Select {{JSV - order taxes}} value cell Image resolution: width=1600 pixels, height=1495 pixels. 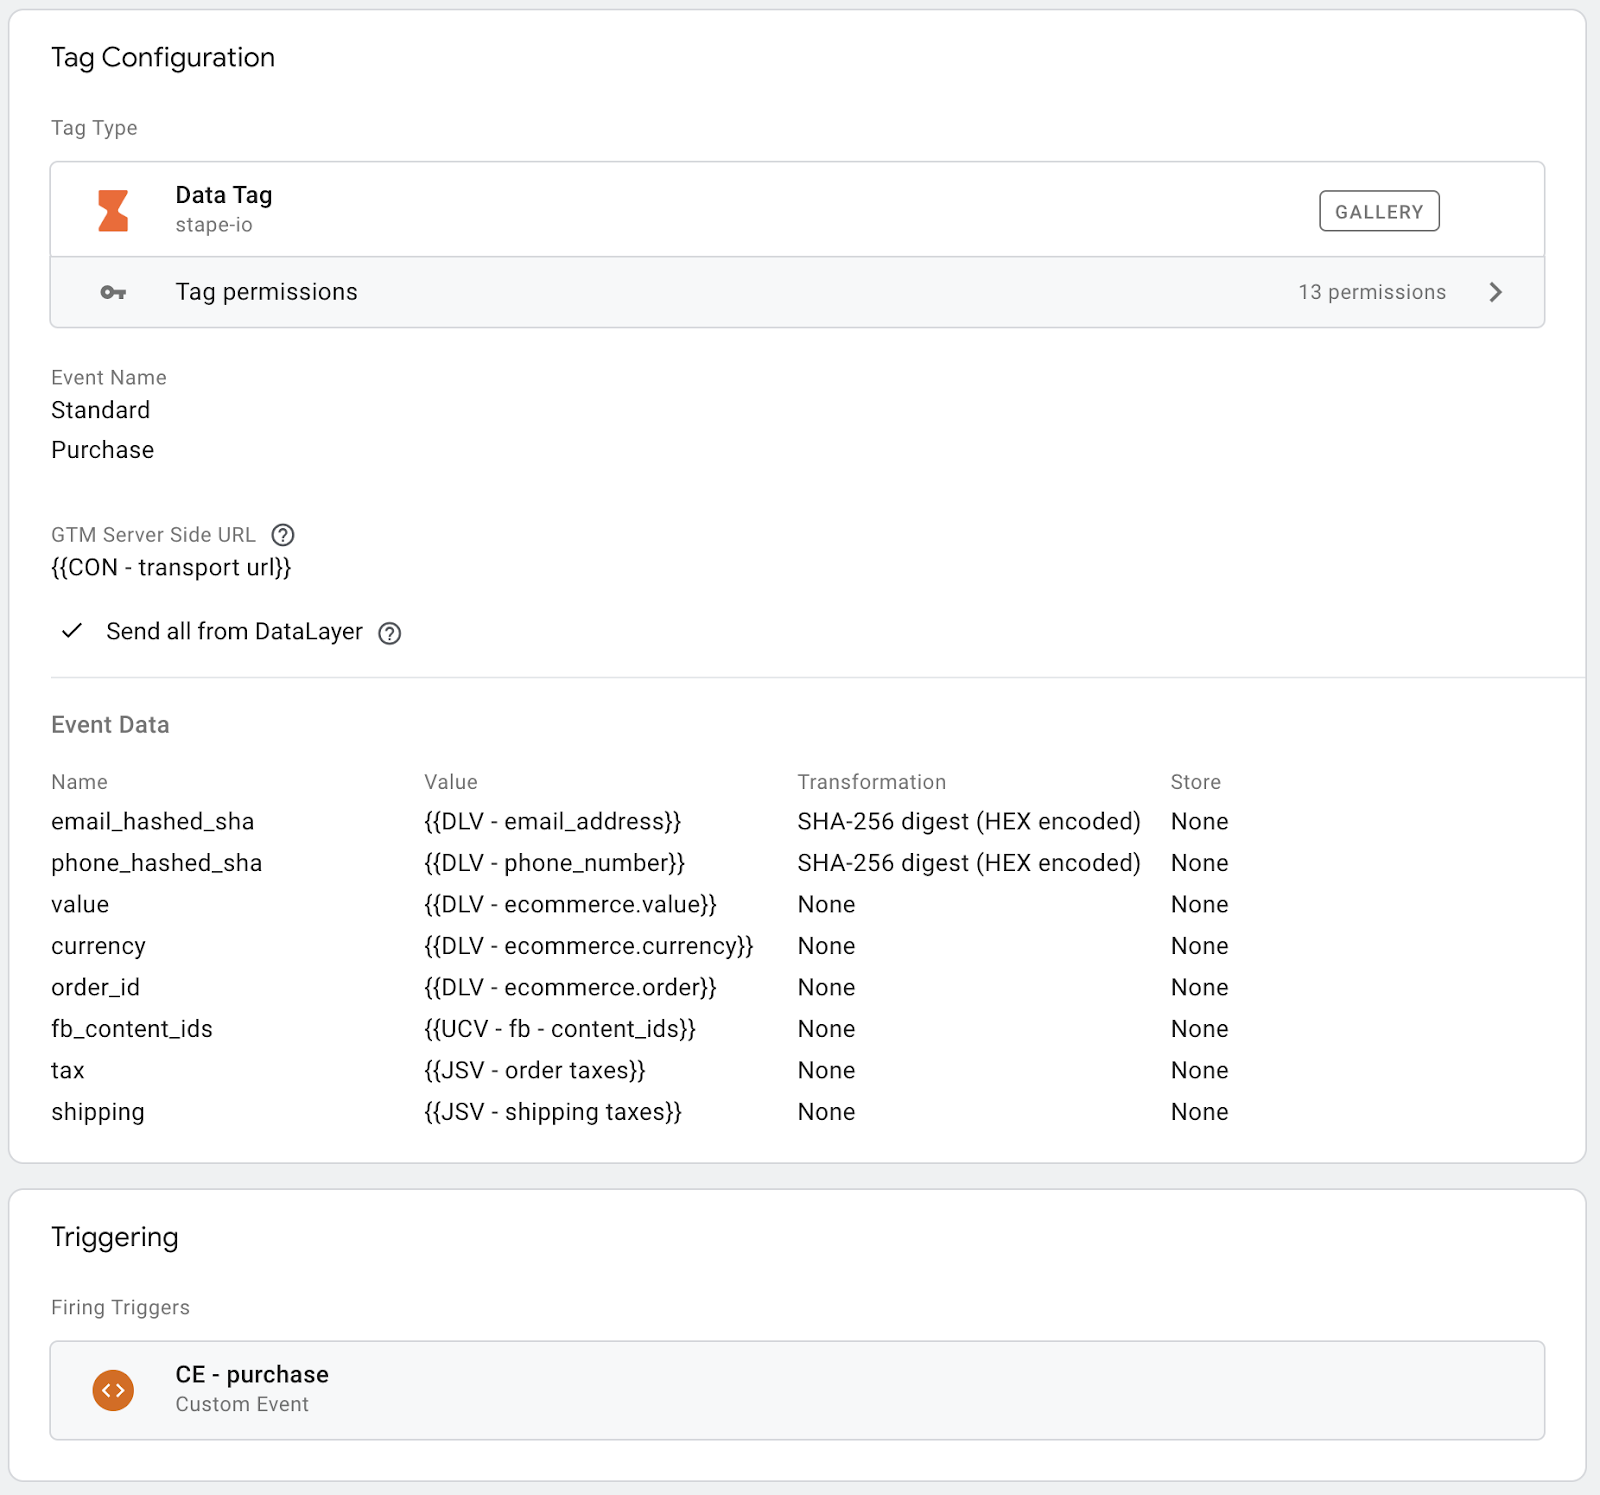(x=535, y=1071)
